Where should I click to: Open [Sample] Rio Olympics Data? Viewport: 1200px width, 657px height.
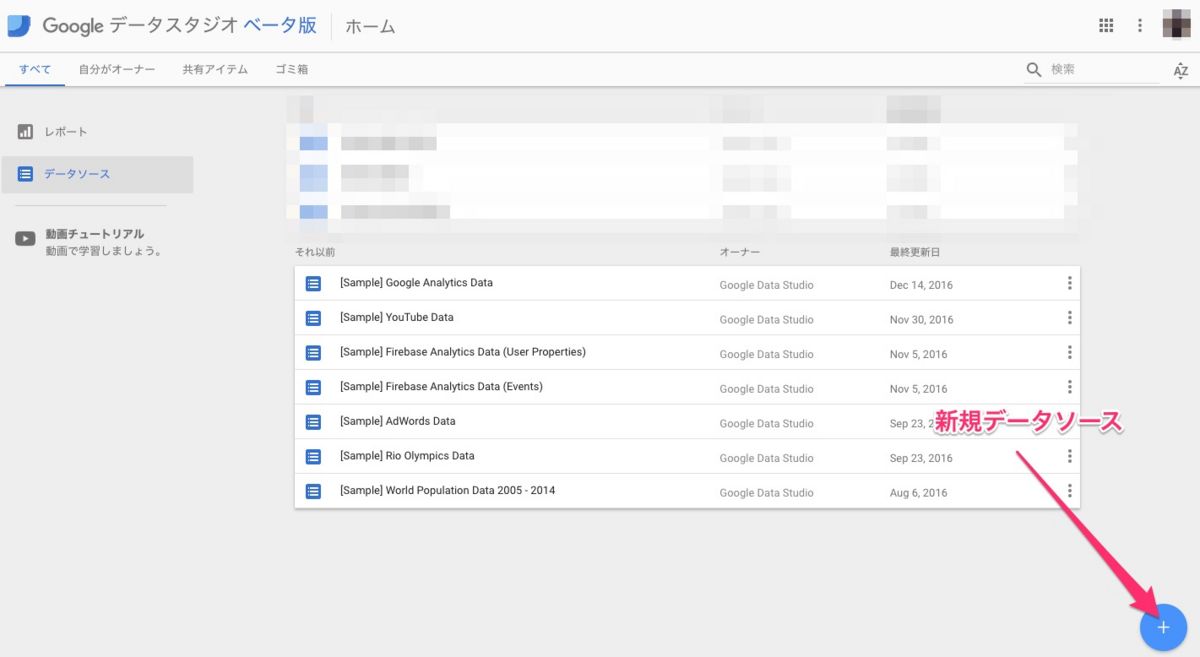click(407, 456)
